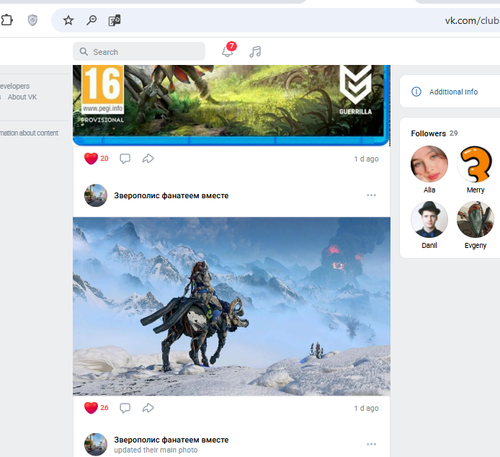This screenshot has width=500, height=457.
Task: Open notifications bell with 7 badge
Action: coord(228,50)
